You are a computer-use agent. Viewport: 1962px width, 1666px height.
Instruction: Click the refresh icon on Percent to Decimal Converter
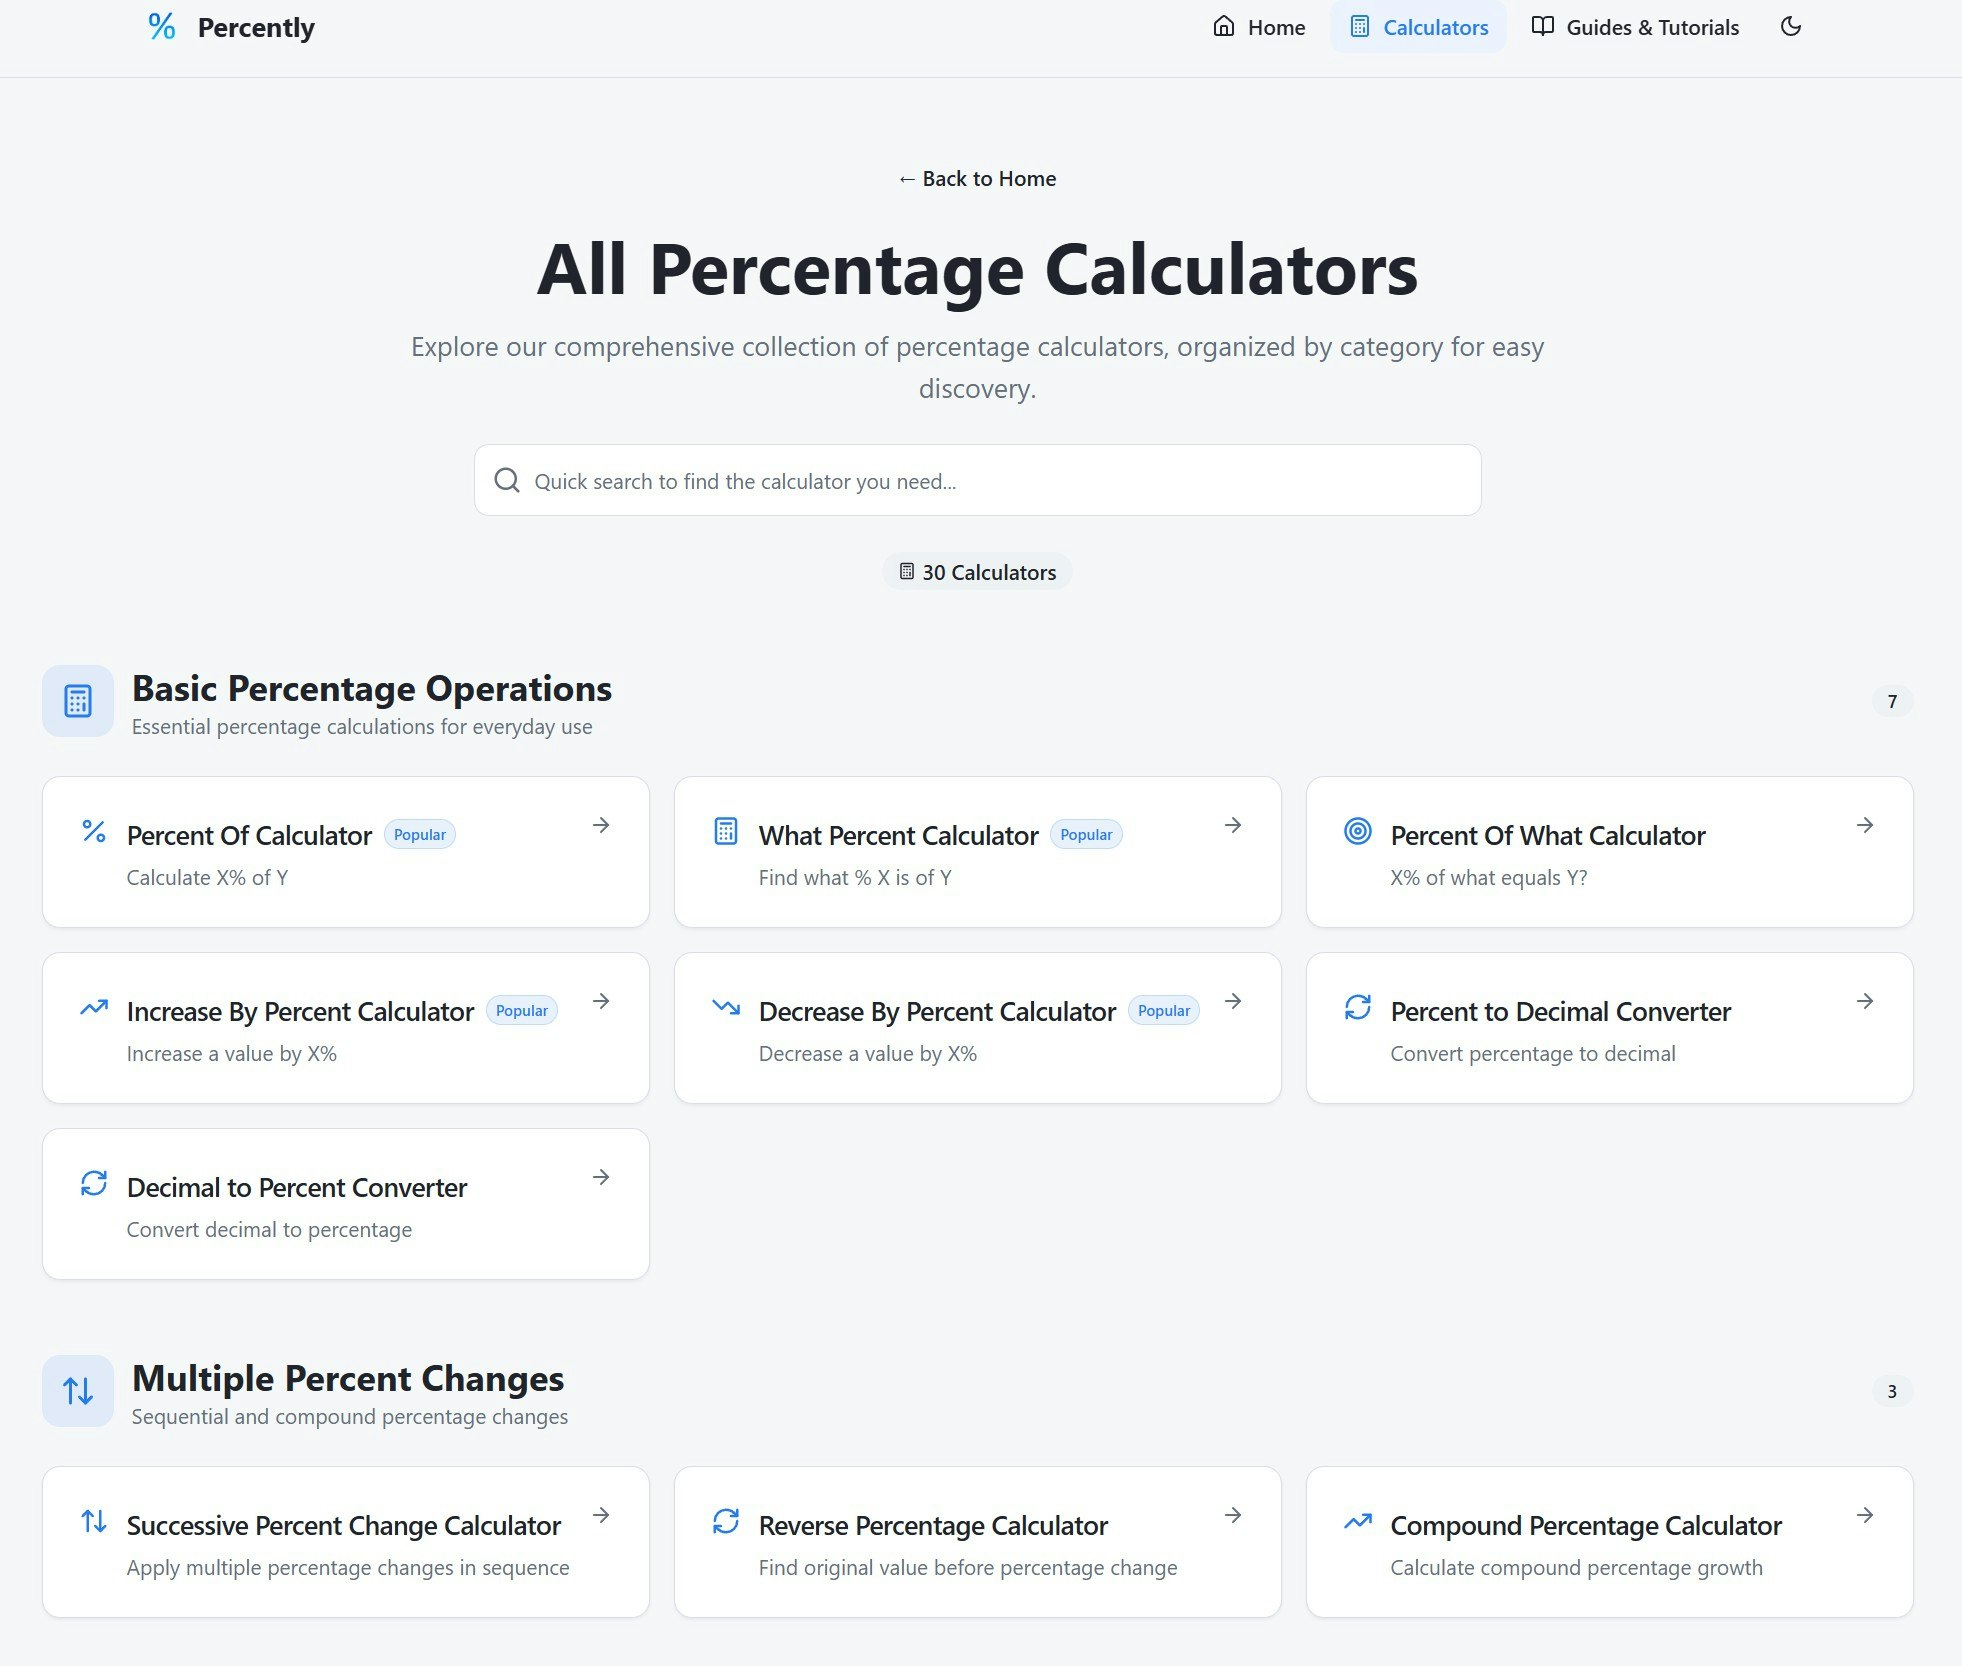tap(1357, 1007)
